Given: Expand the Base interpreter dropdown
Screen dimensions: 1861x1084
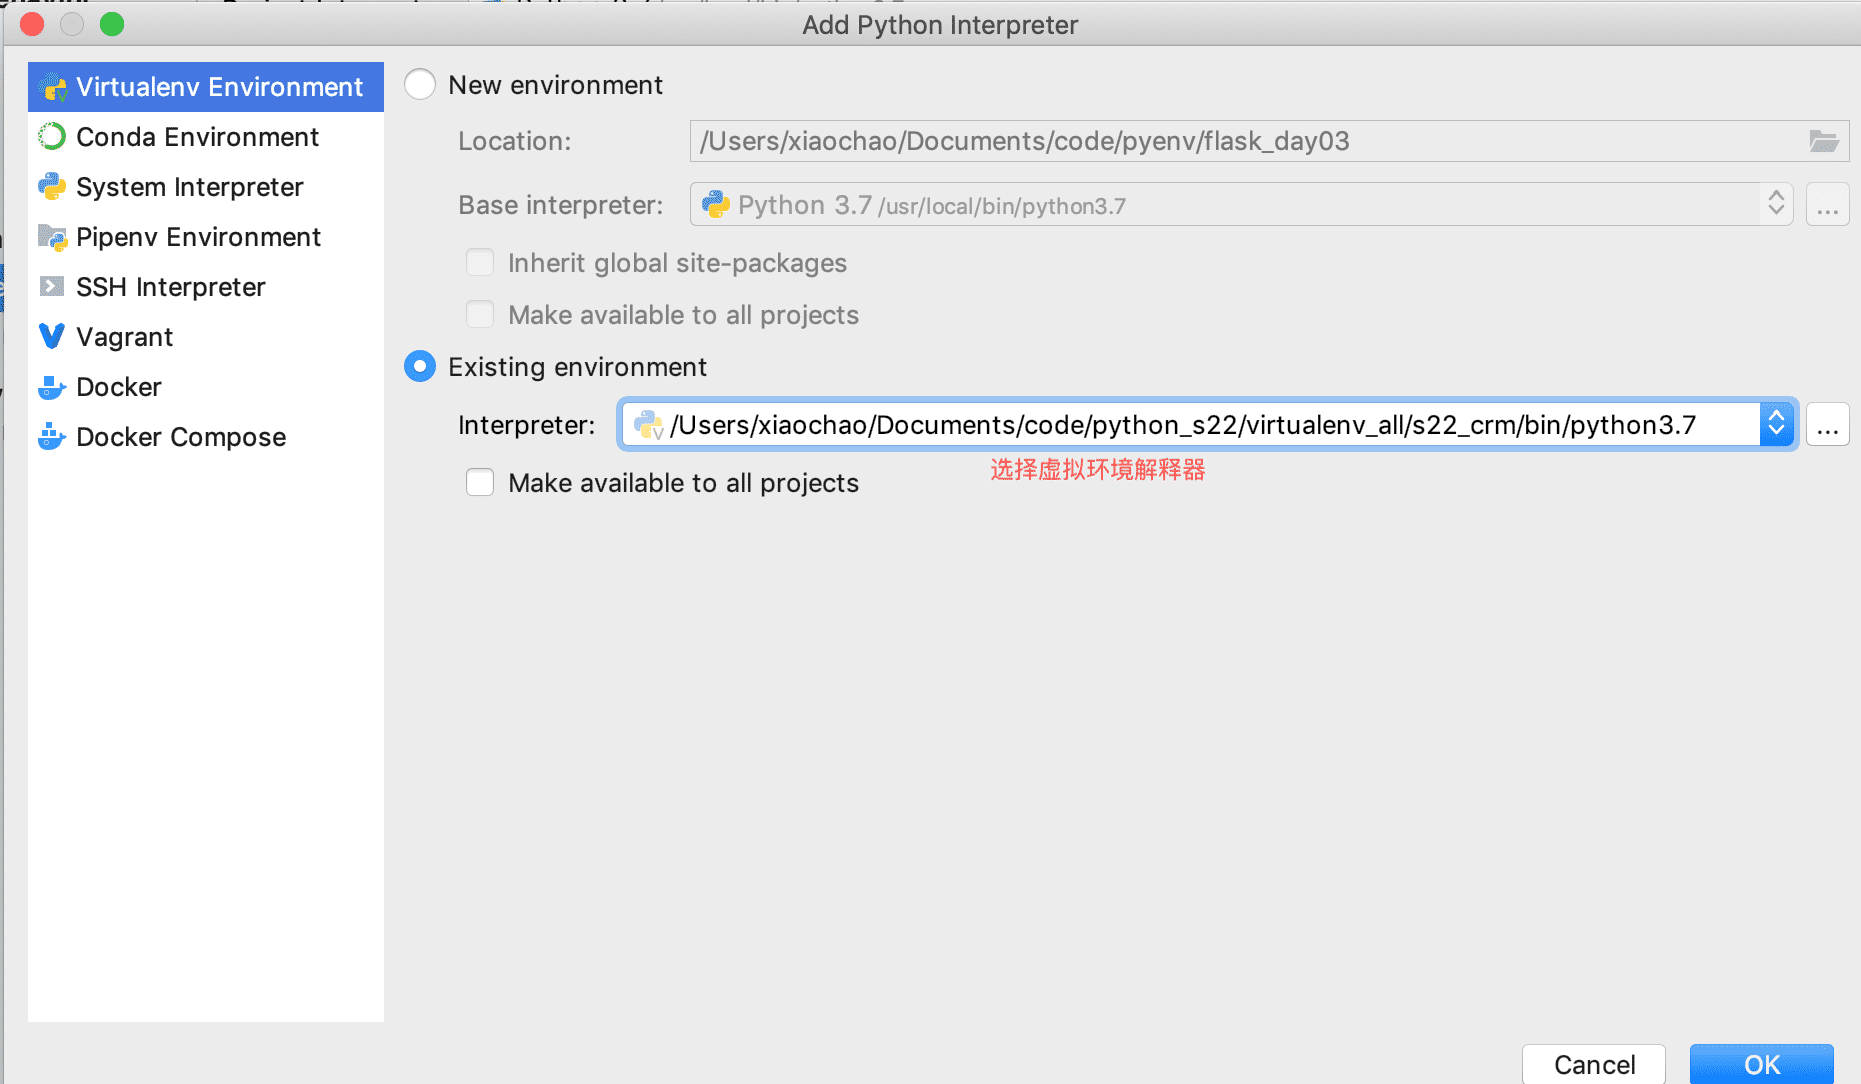Looking at the screenshot, I should coord(1776,205).
